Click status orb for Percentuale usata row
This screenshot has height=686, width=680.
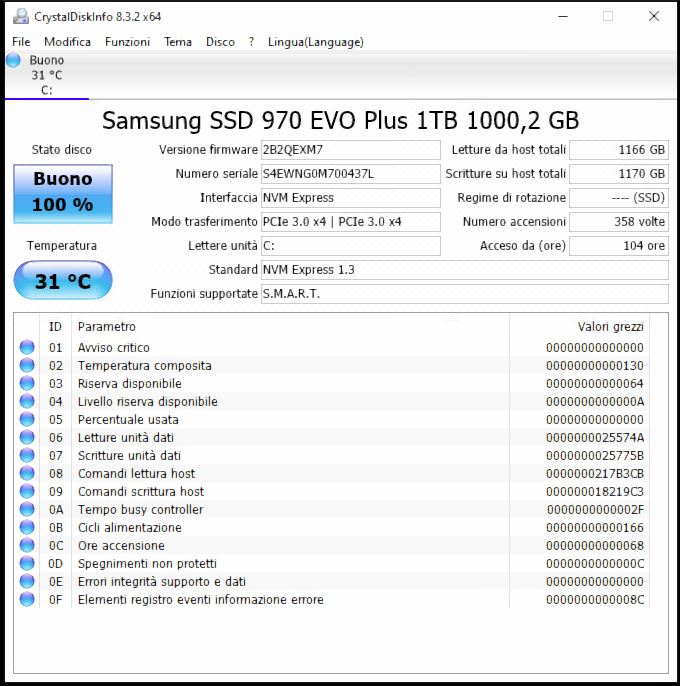pos(27,419)
